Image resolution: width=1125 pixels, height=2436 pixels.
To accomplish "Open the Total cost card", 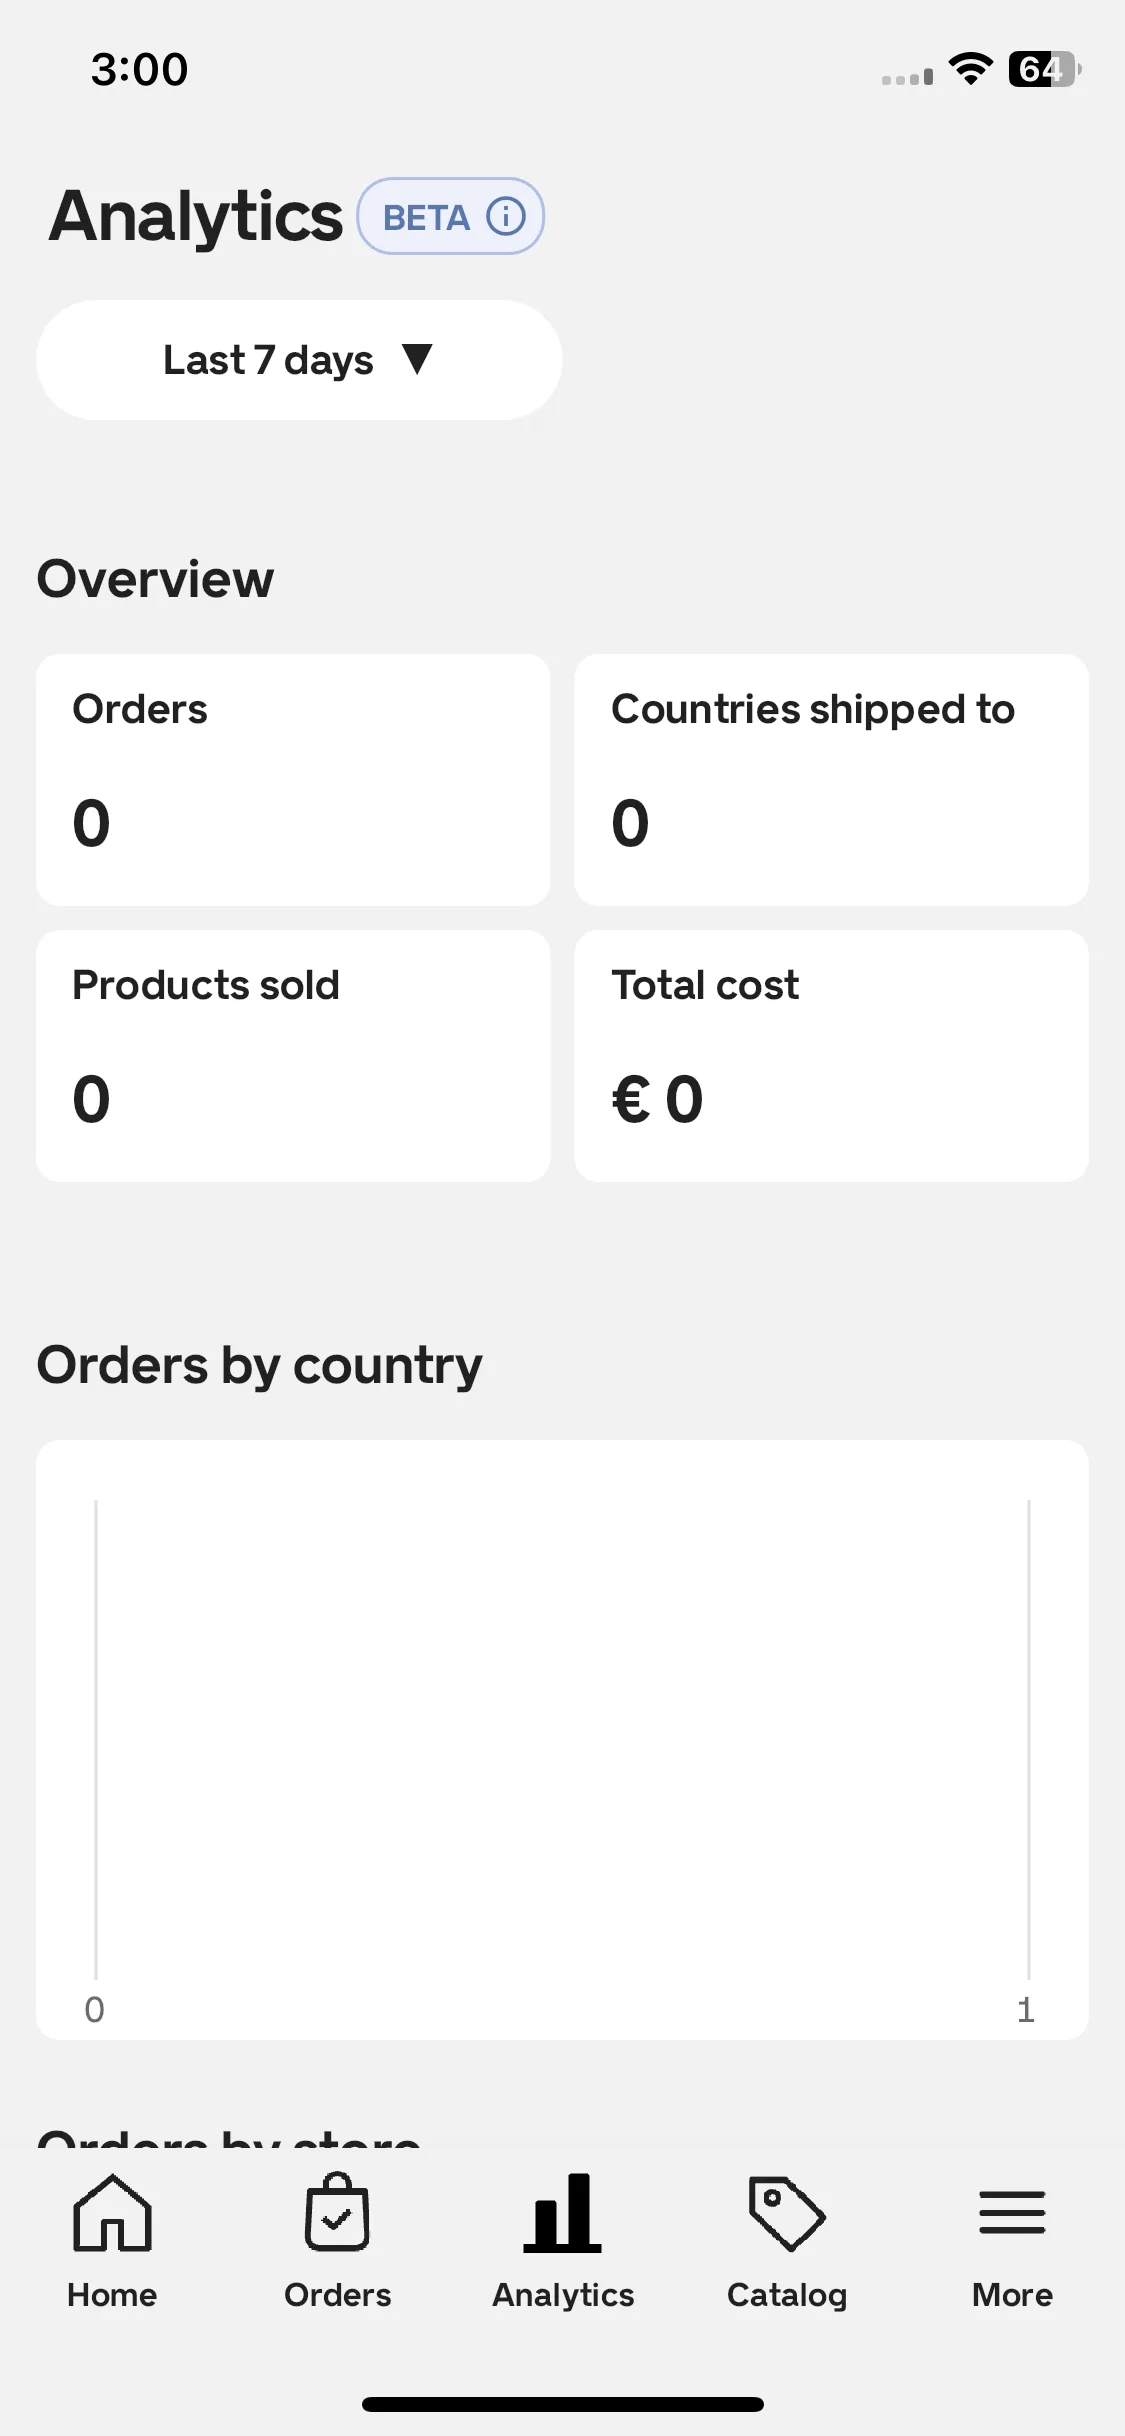I will click(832, 1056).
